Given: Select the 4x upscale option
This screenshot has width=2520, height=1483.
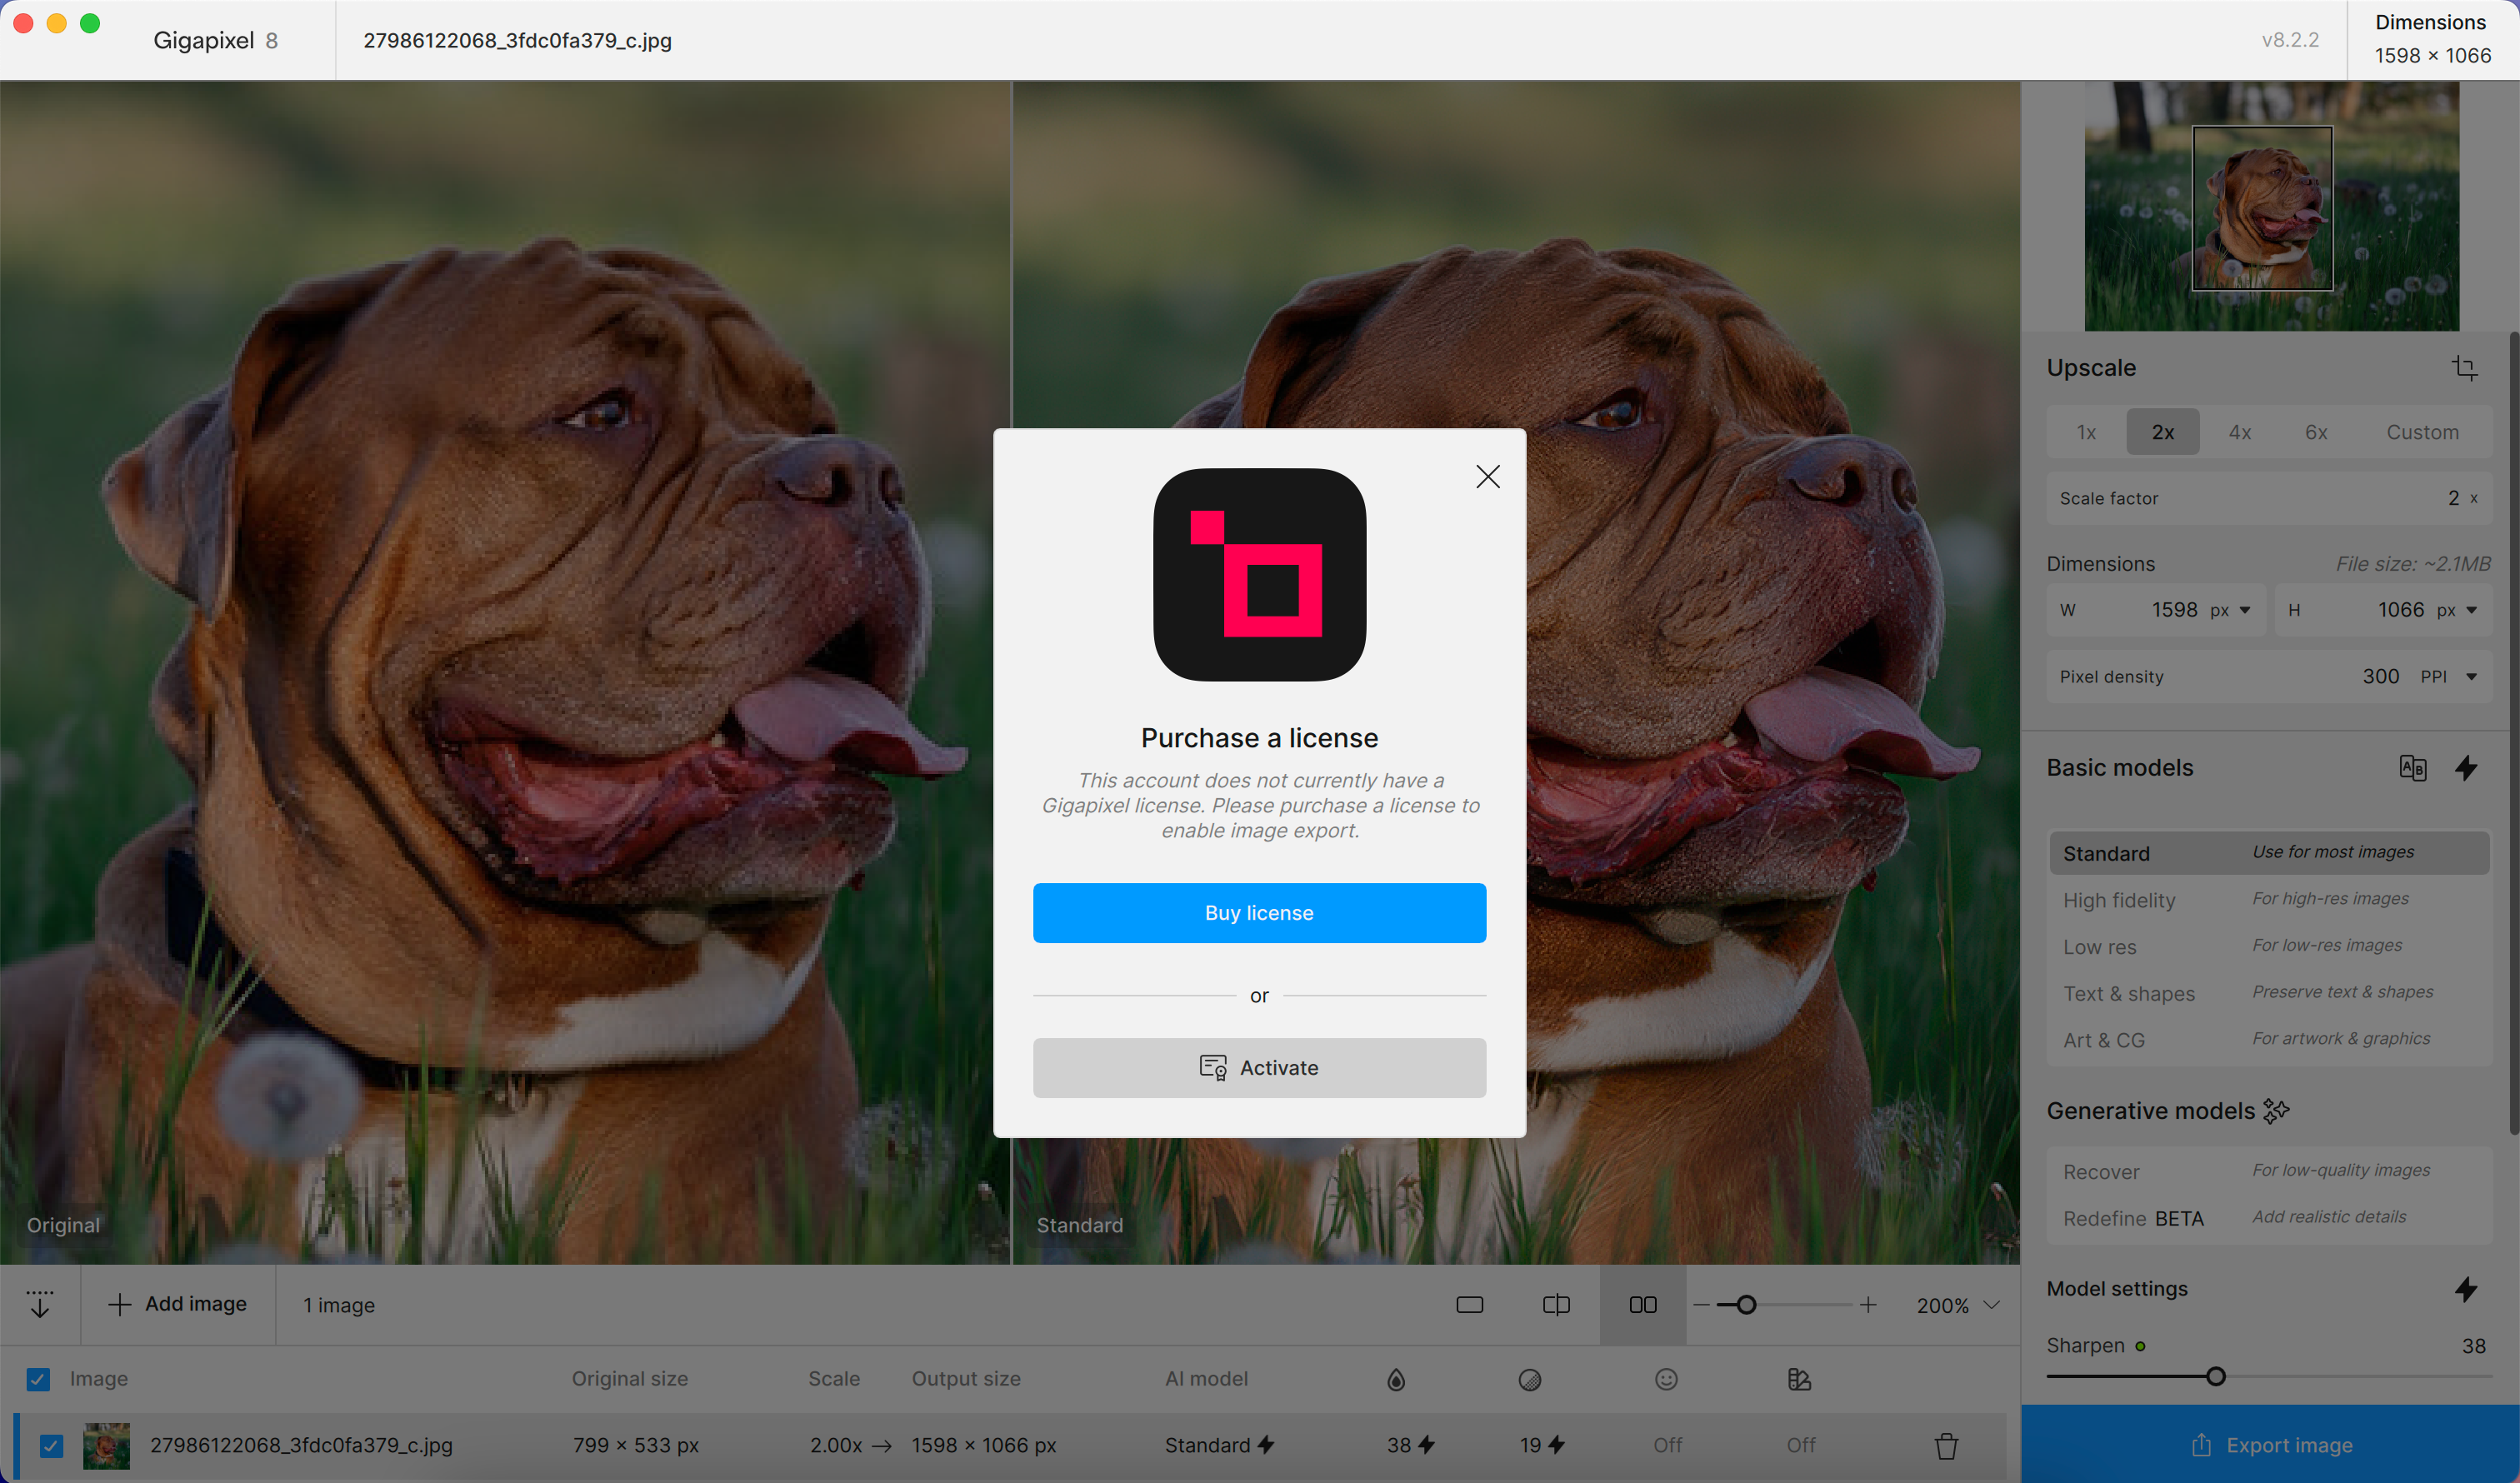Looking at the screenshot, I should point(2239,432).
